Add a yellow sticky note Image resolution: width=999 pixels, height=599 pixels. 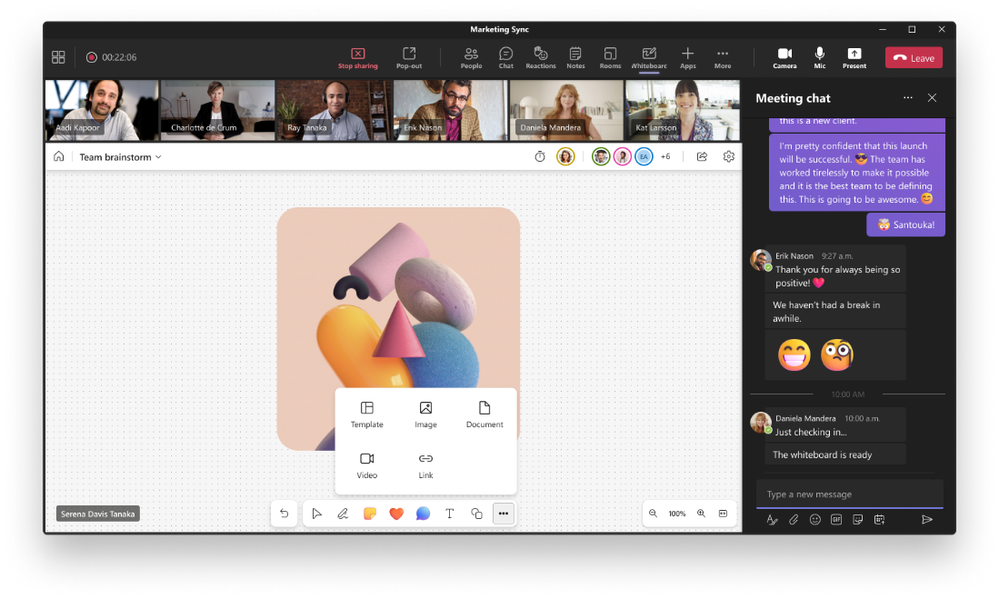370,514
